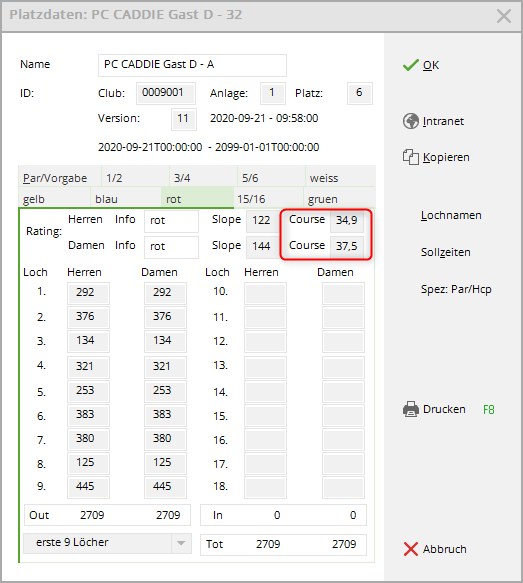Image resolution: width=523 pixels, height=583 pixels.
Task: Open the blau tee tab
Action: [126, 199]
